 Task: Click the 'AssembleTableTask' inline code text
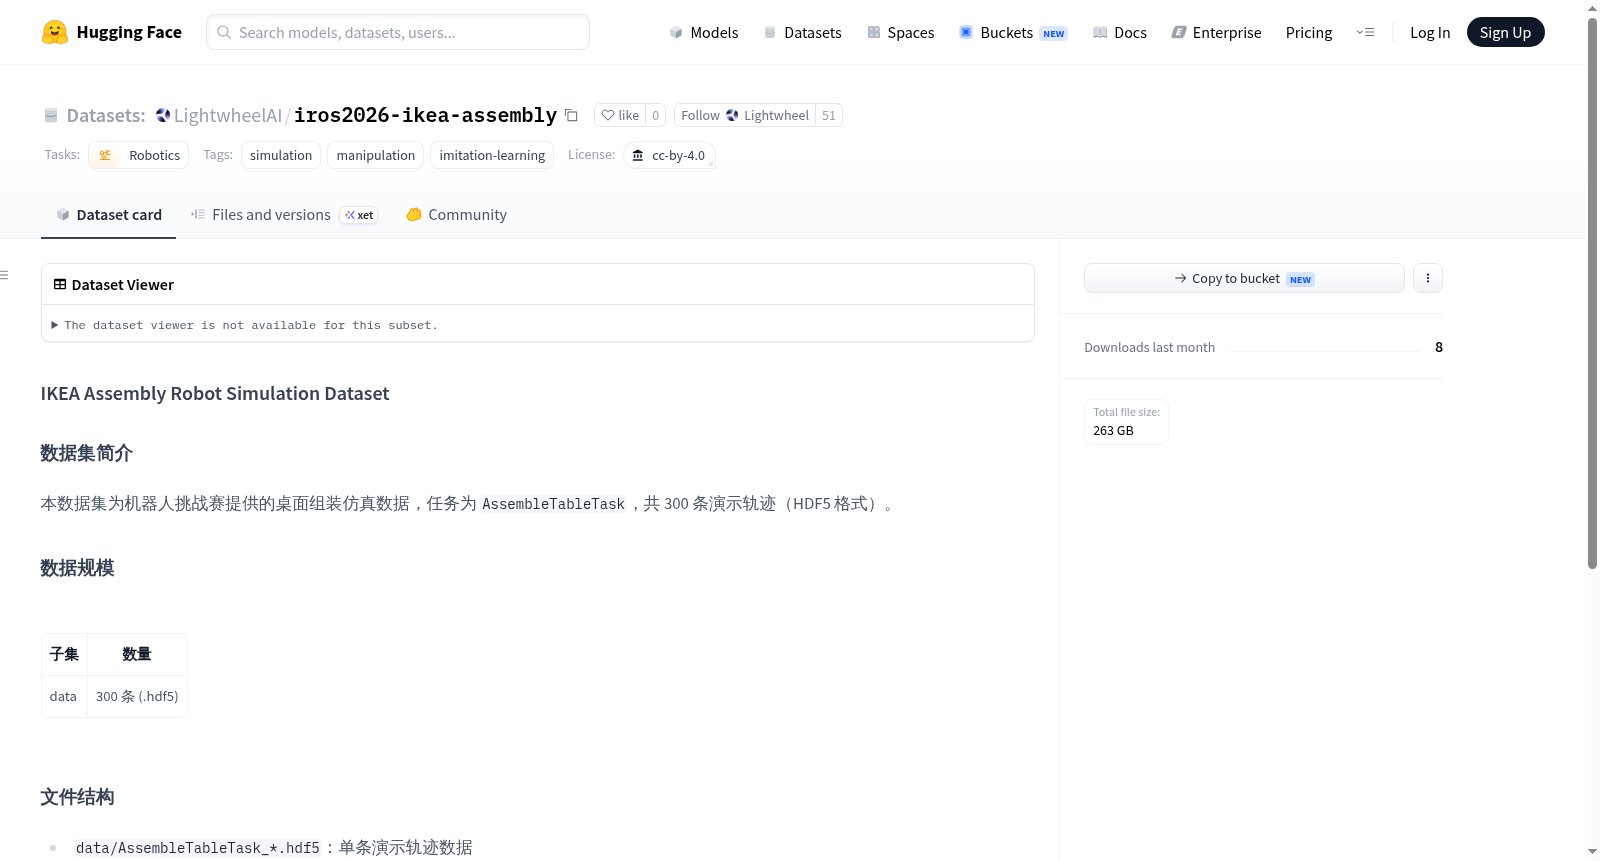pos(553,504)
